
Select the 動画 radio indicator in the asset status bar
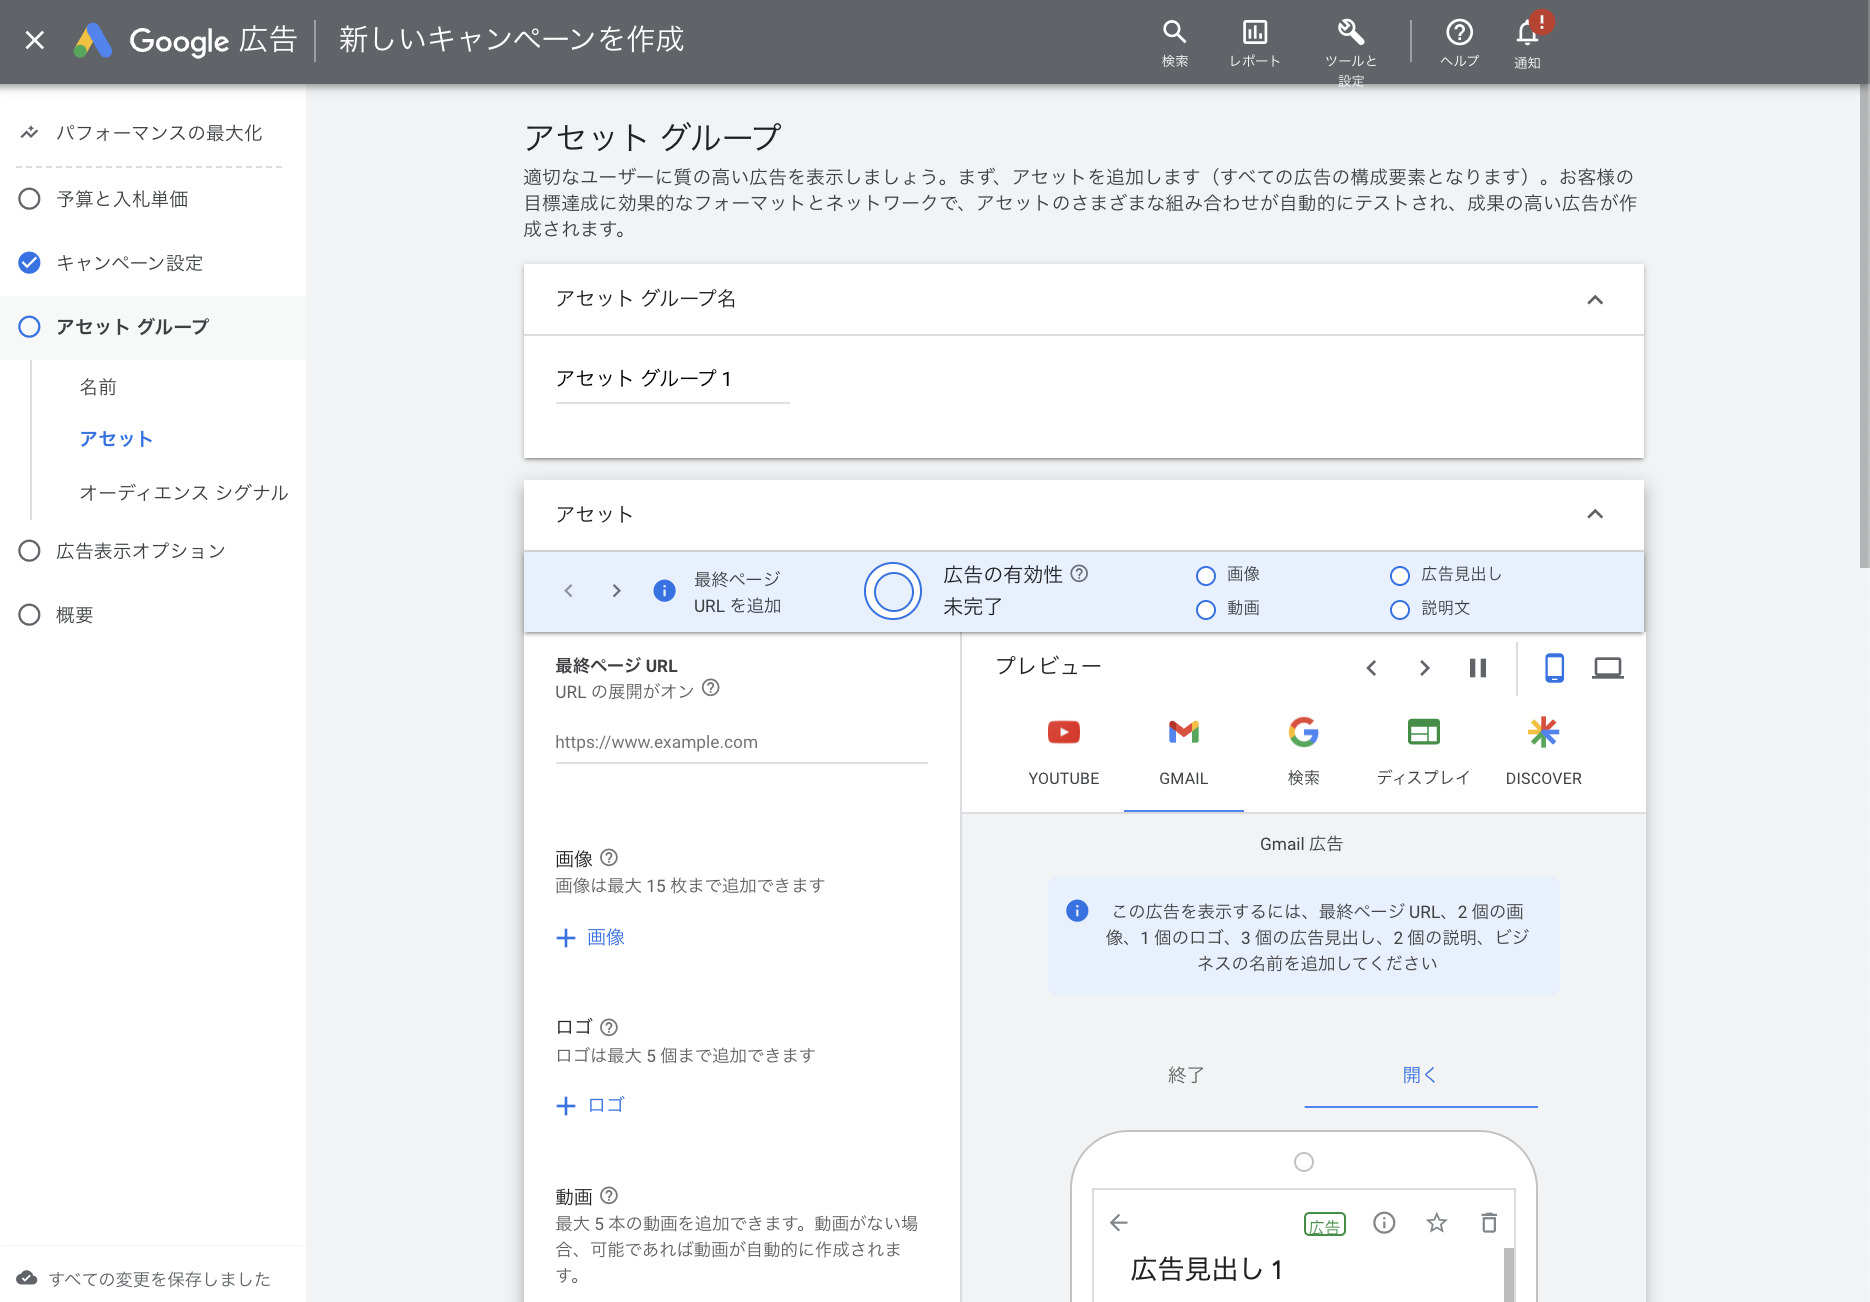pos(1205,609)
